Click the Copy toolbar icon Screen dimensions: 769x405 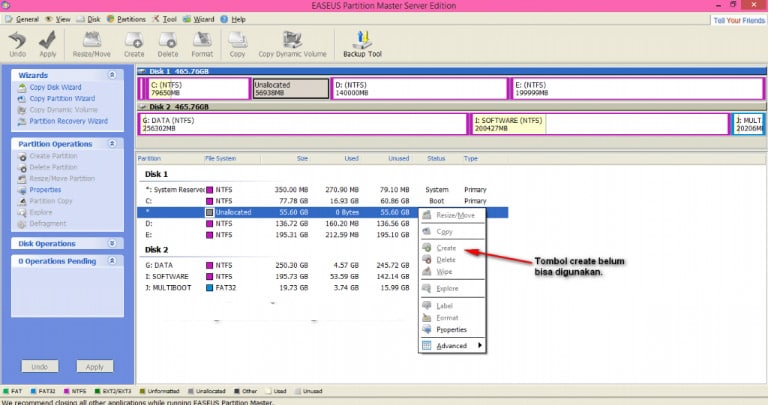(237, 44)
